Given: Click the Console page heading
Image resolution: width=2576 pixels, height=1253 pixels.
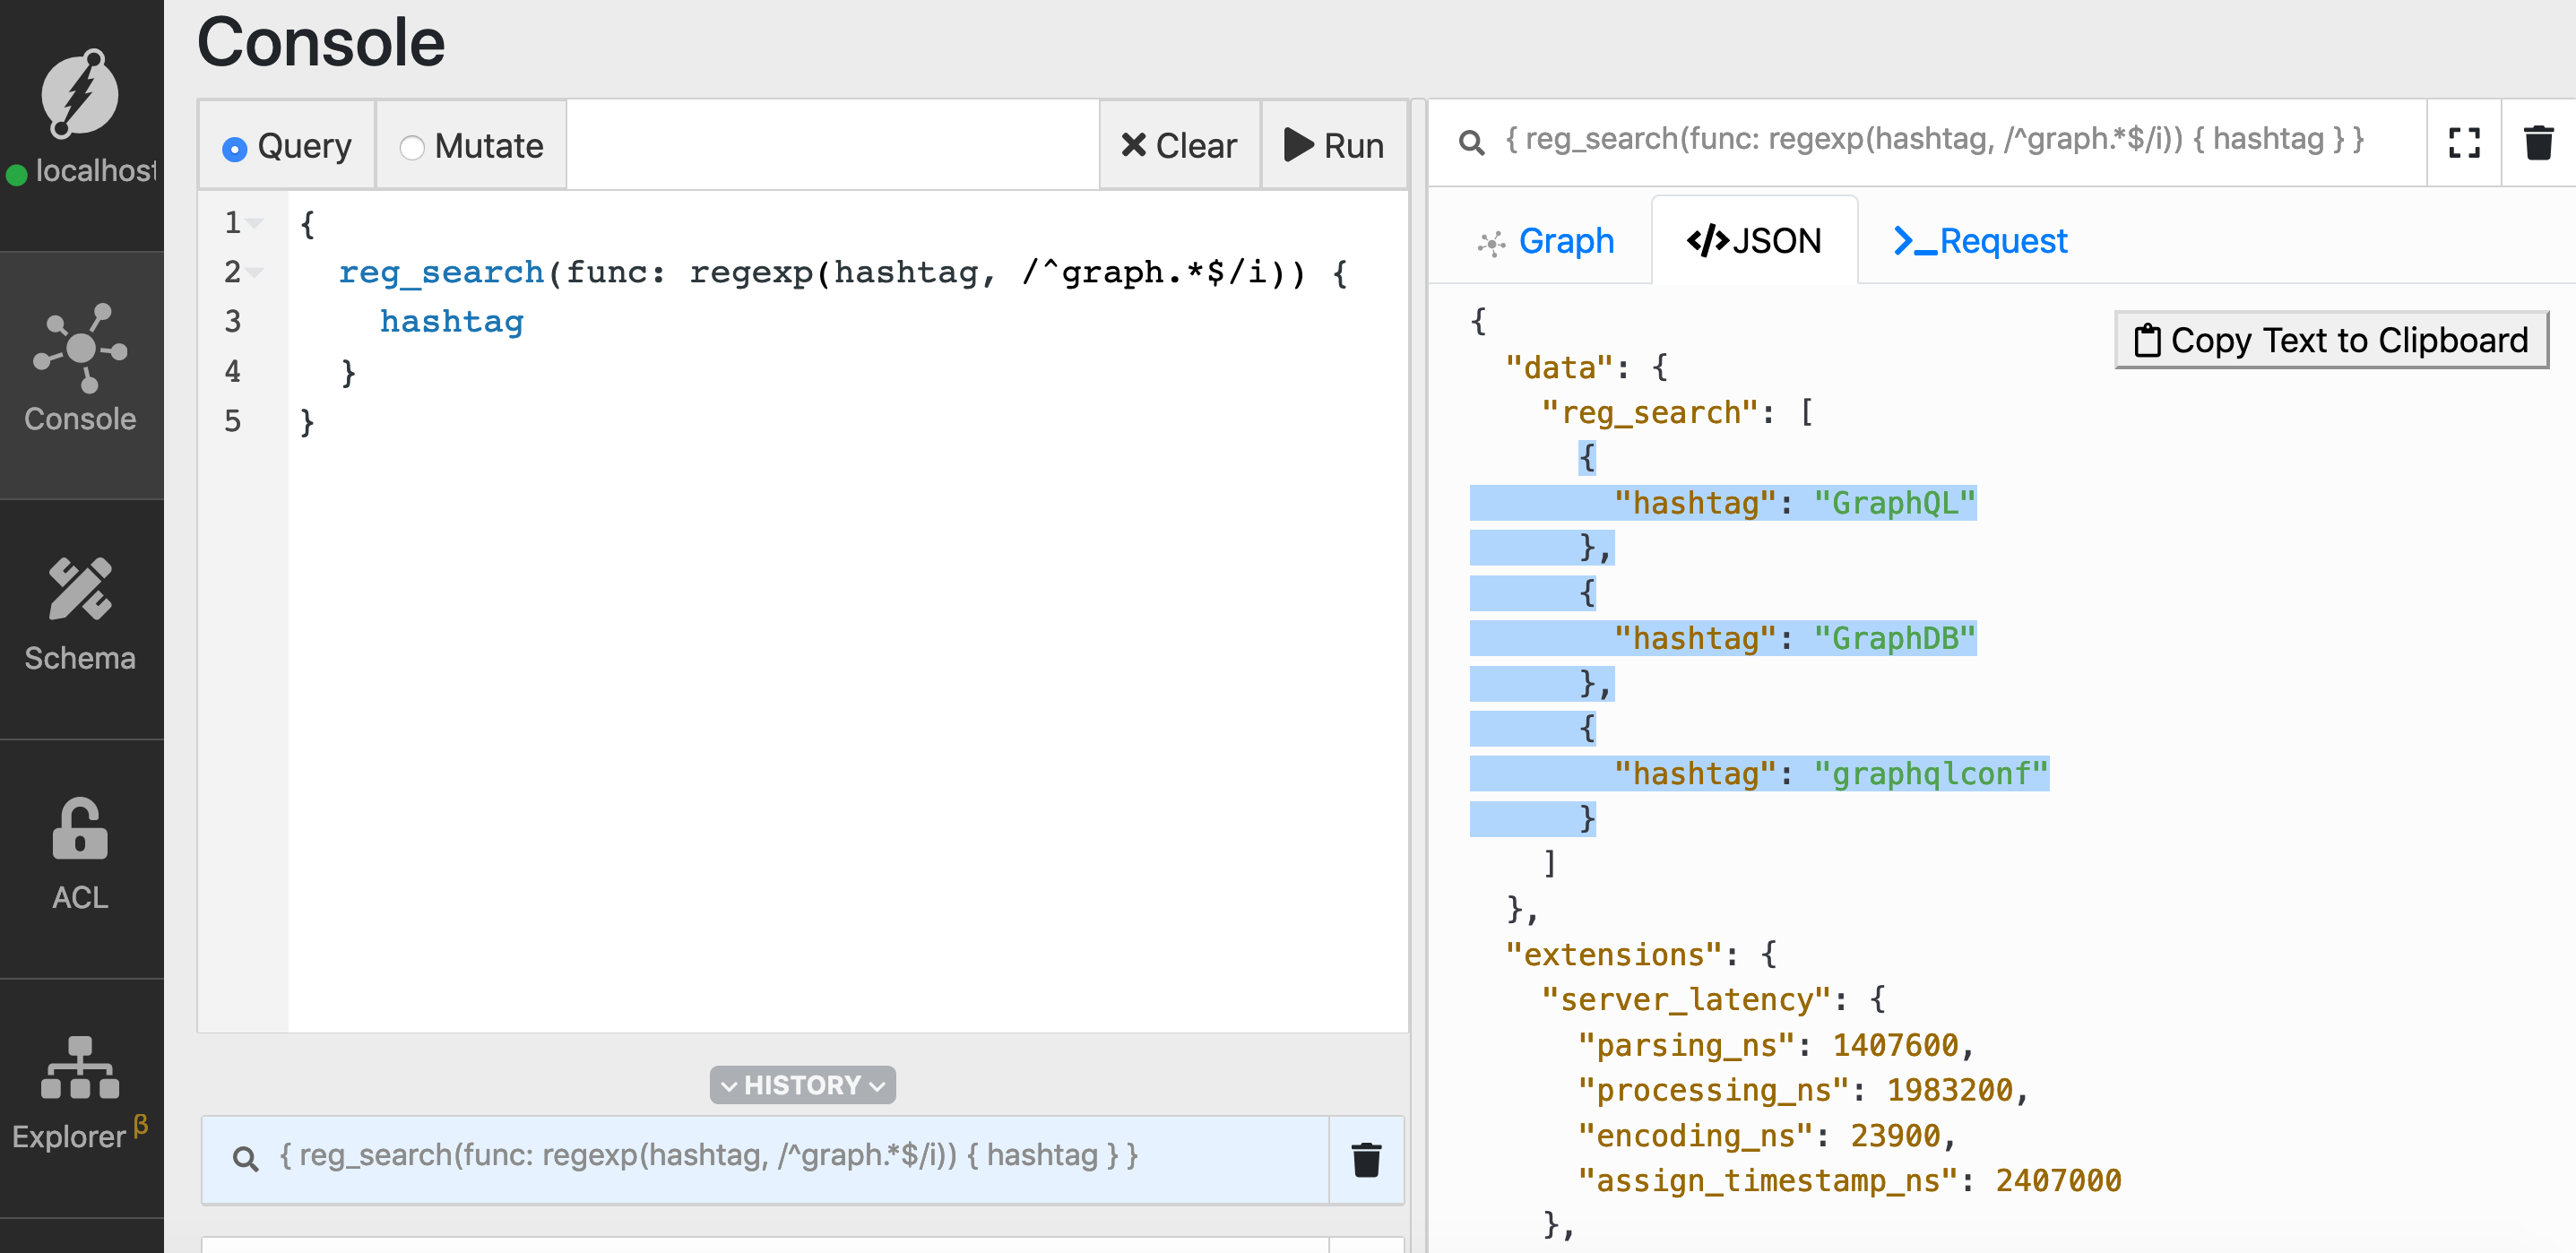Looking at the screenshot, I should point(320,43).
